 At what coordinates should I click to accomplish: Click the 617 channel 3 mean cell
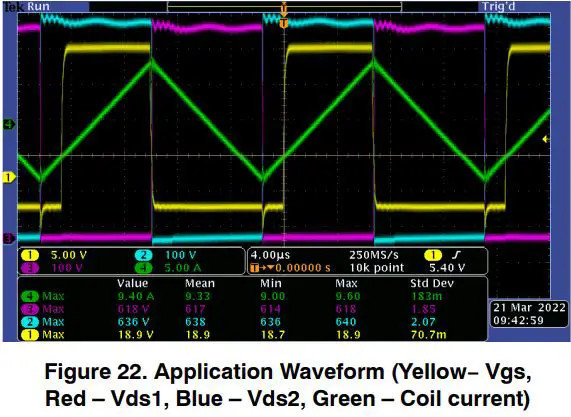195,310
